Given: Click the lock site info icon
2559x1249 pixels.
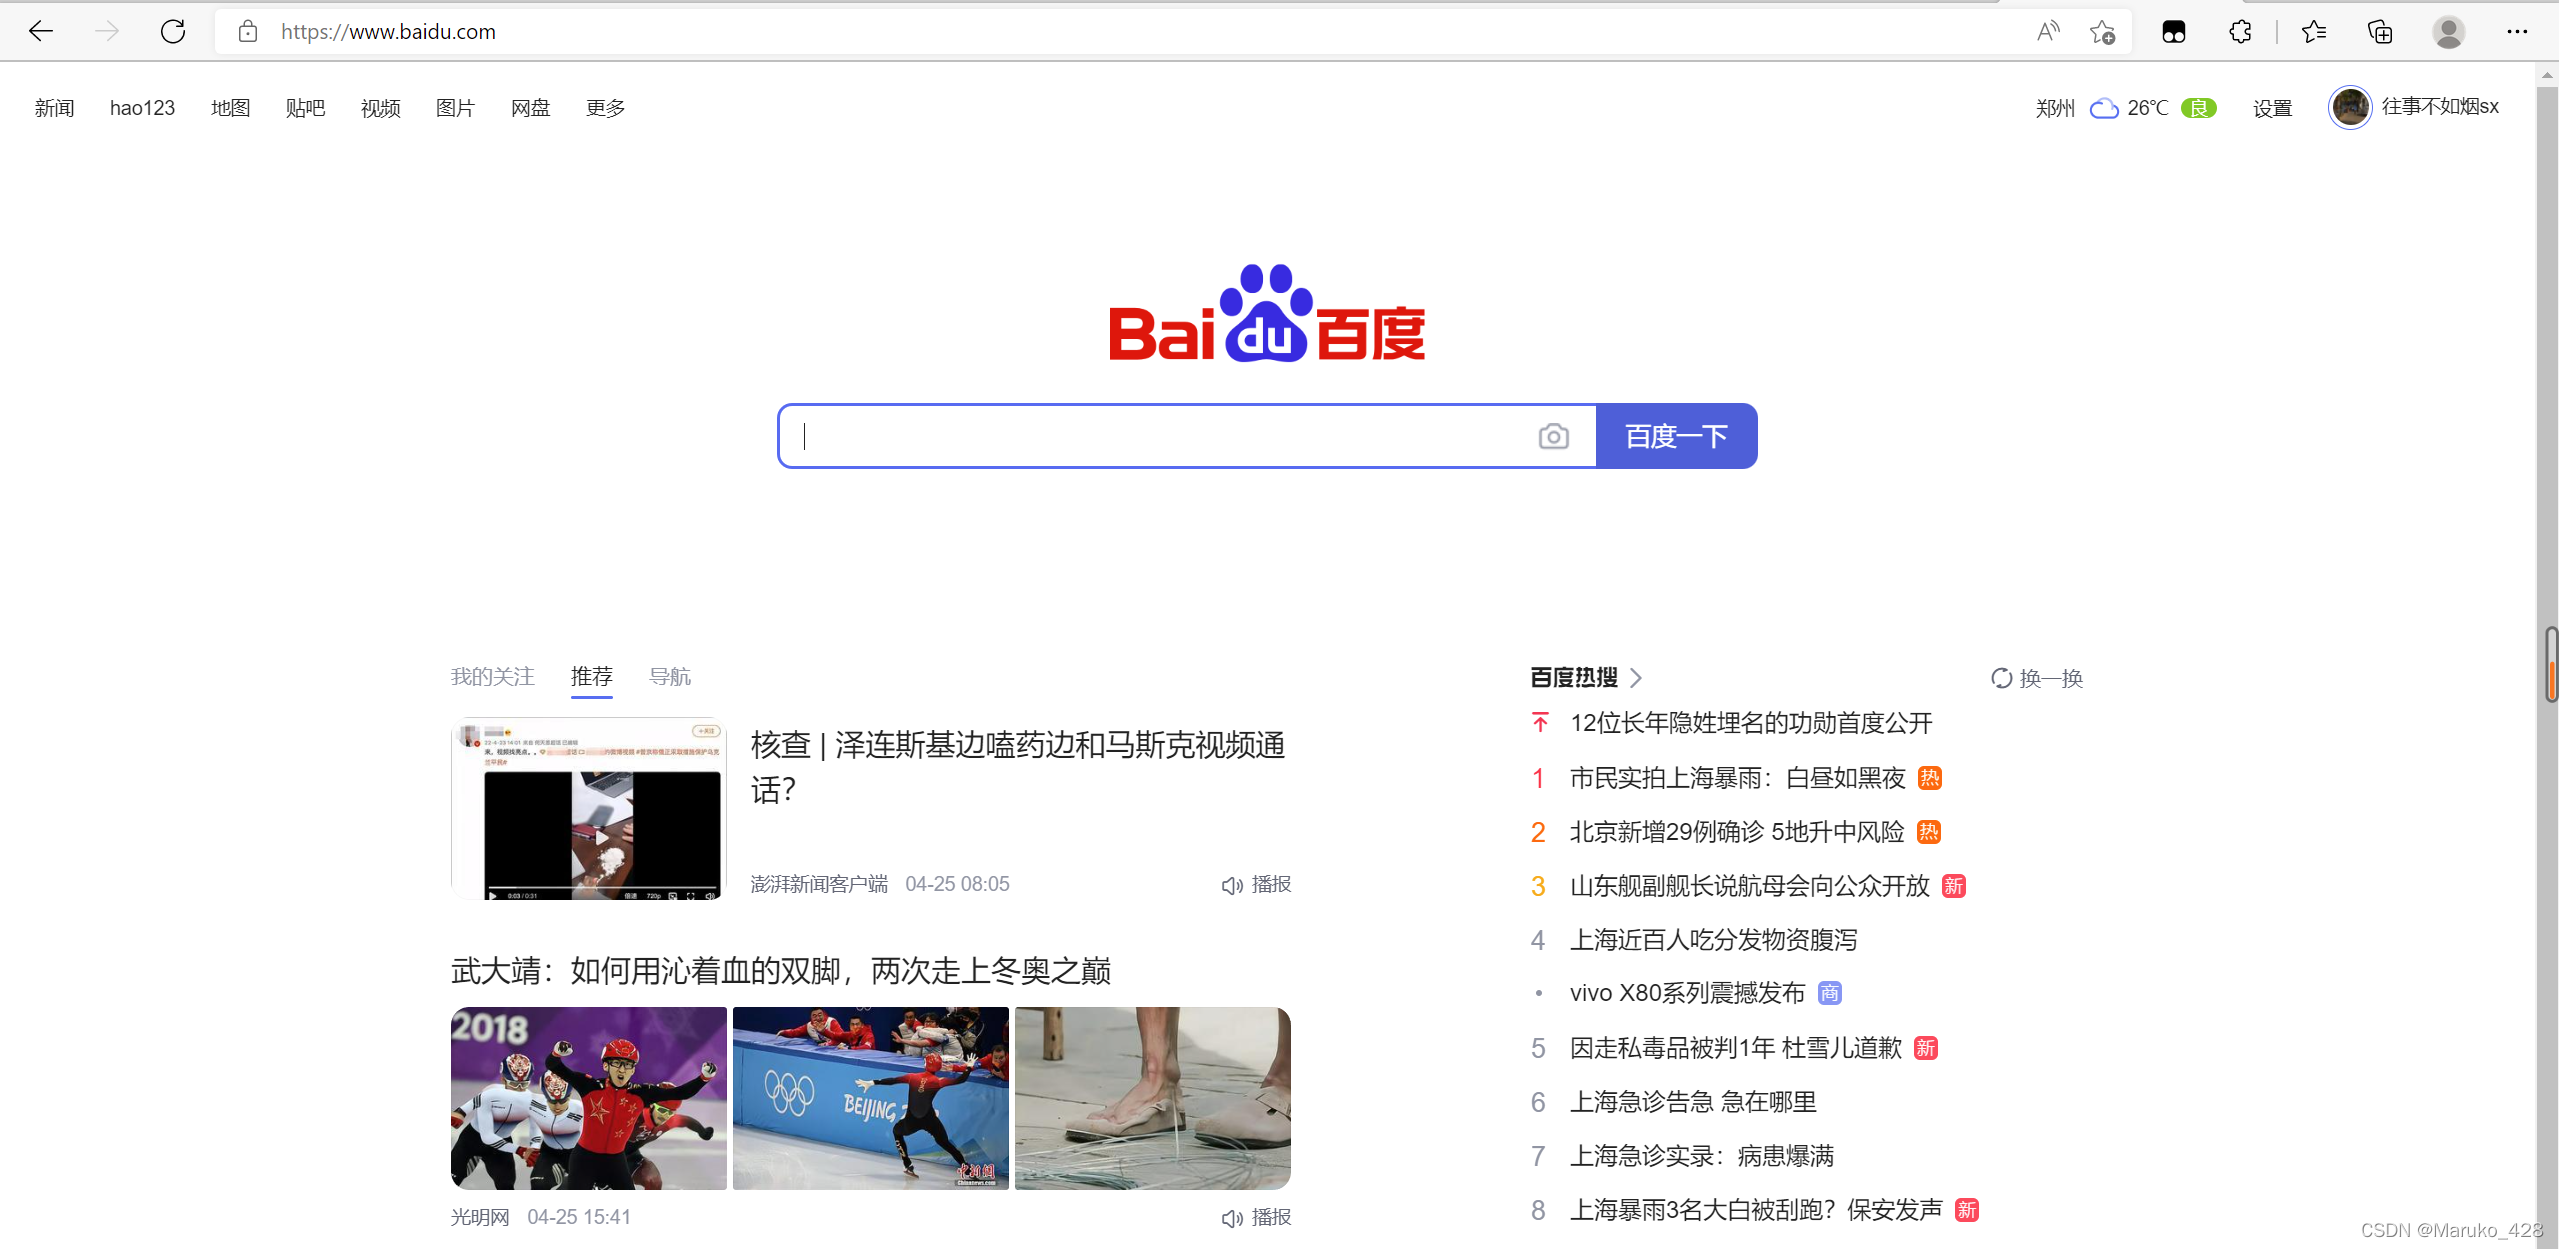Looking at the screenshot, I should click(248, 31).
